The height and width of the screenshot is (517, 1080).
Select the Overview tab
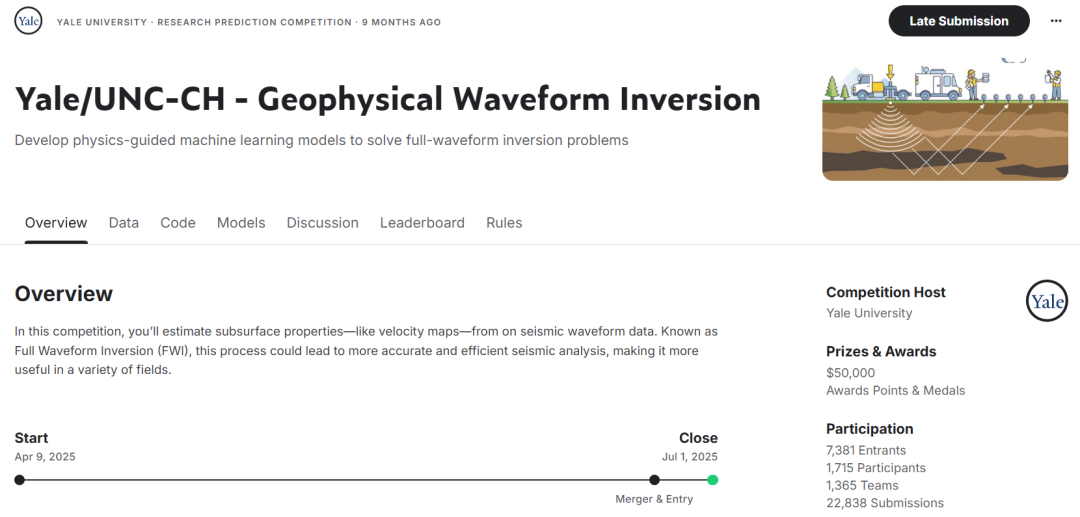[x=56, y=223]
